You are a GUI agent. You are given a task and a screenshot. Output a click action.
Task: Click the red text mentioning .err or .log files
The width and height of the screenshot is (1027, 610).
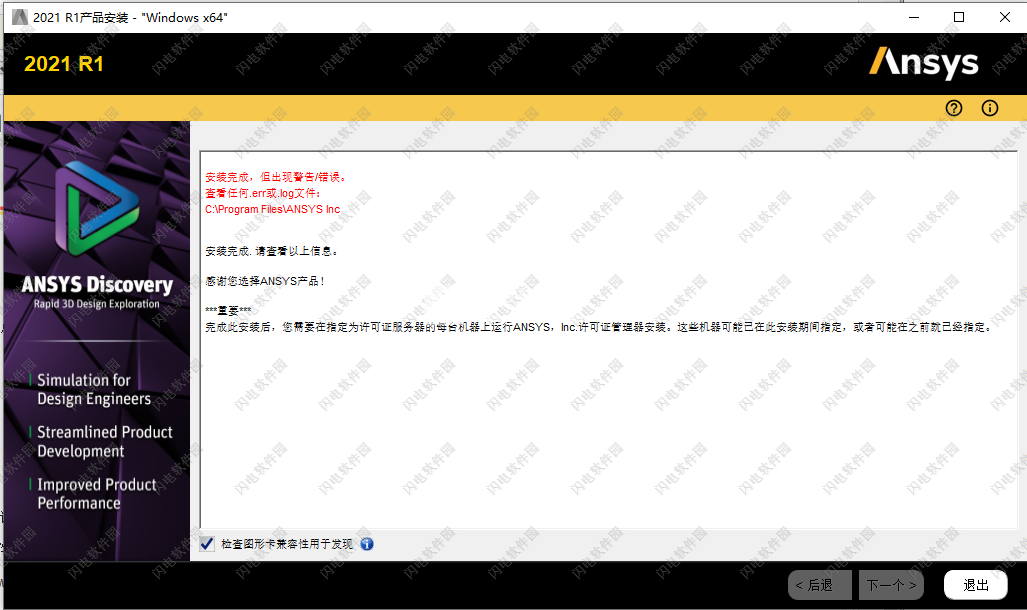263,193
